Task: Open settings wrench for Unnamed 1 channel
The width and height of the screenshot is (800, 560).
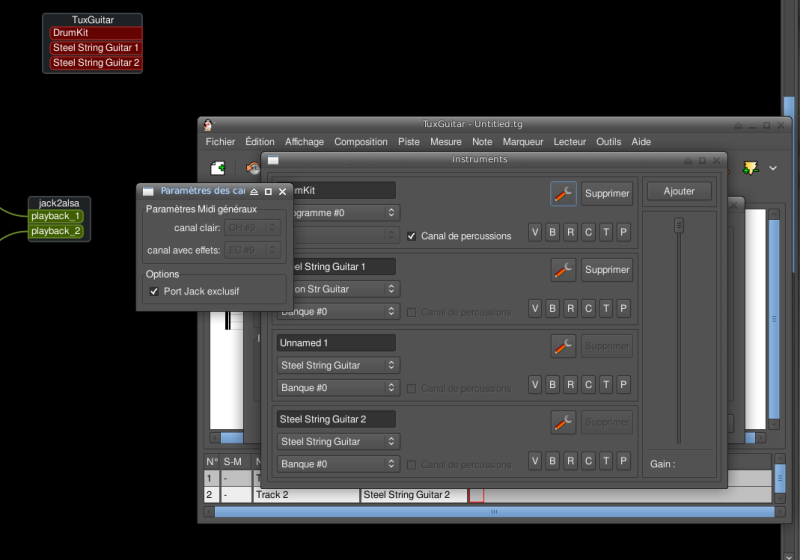Action: click(563, 346)
